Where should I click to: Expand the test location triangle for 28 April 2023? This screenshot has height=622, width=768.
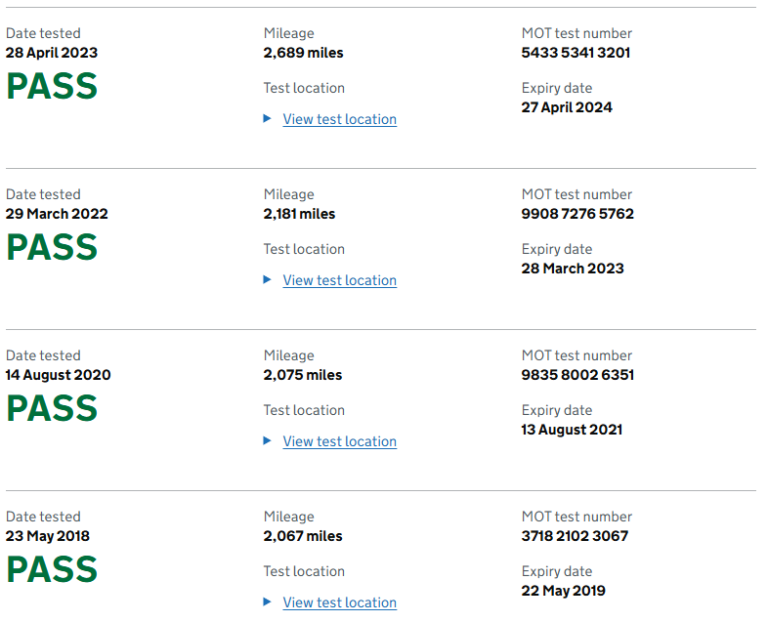[267, 119]
